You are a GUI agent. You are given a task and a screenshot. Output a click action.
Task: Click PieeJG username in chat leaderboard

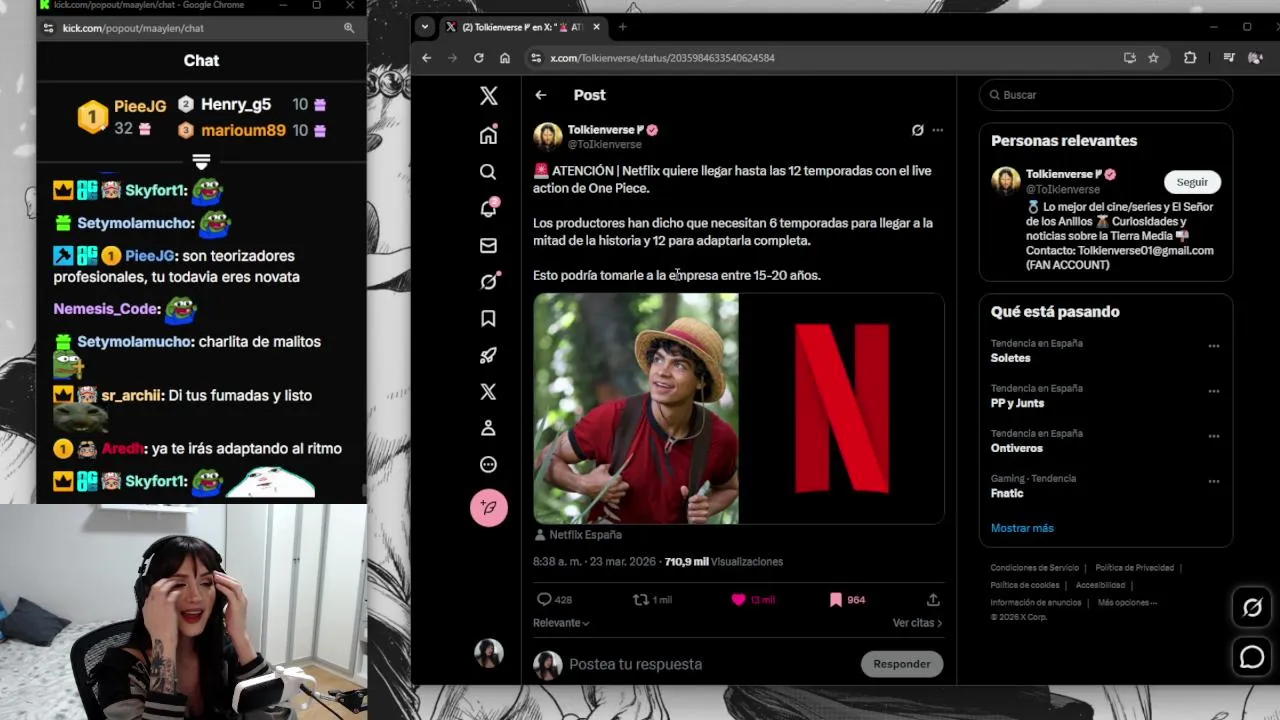140,106
